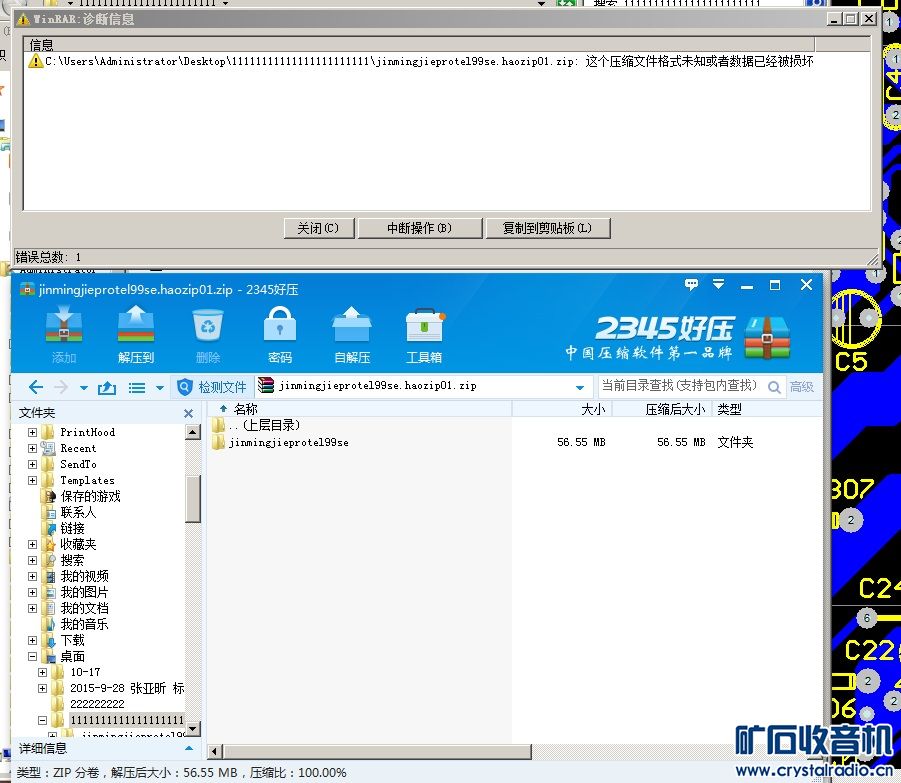The width and height of the screenshot is (901, 783).
Task: Sort by the 名称 column header
Action: point(359,409)
